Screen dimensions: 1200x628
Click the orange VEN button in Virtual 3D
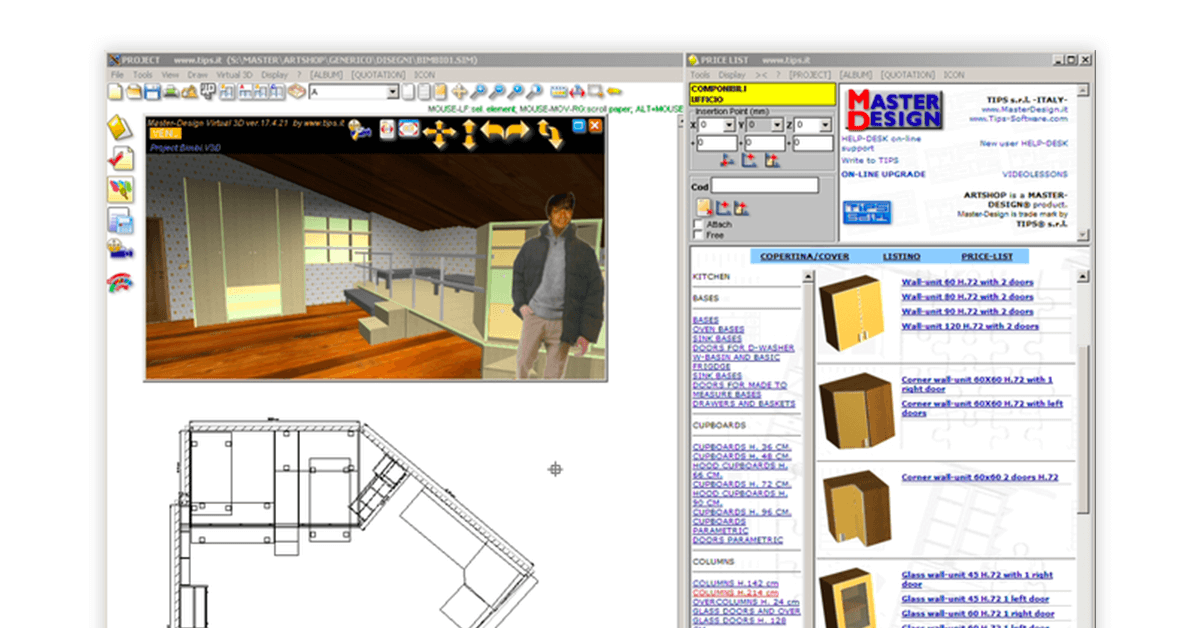click(x=165, y=134)
